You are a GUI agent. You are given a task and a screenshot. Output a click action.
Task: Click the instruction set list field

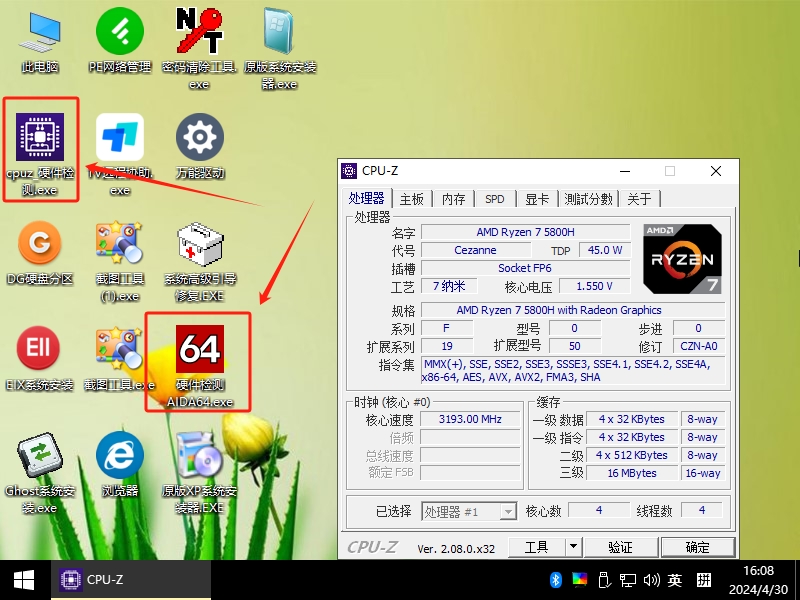[x=573, y=370]
